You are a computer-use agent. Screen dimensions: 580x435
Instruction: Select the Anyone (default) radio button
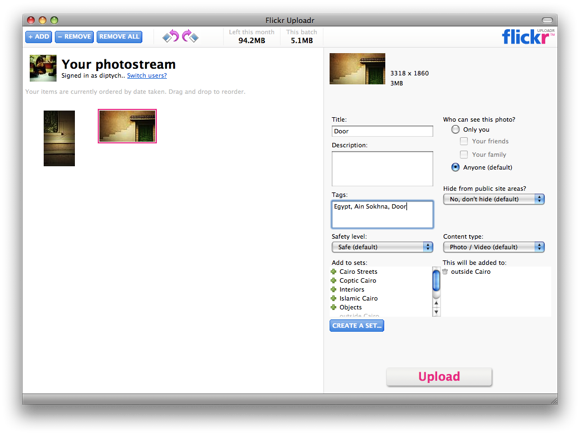click(455, 167)
